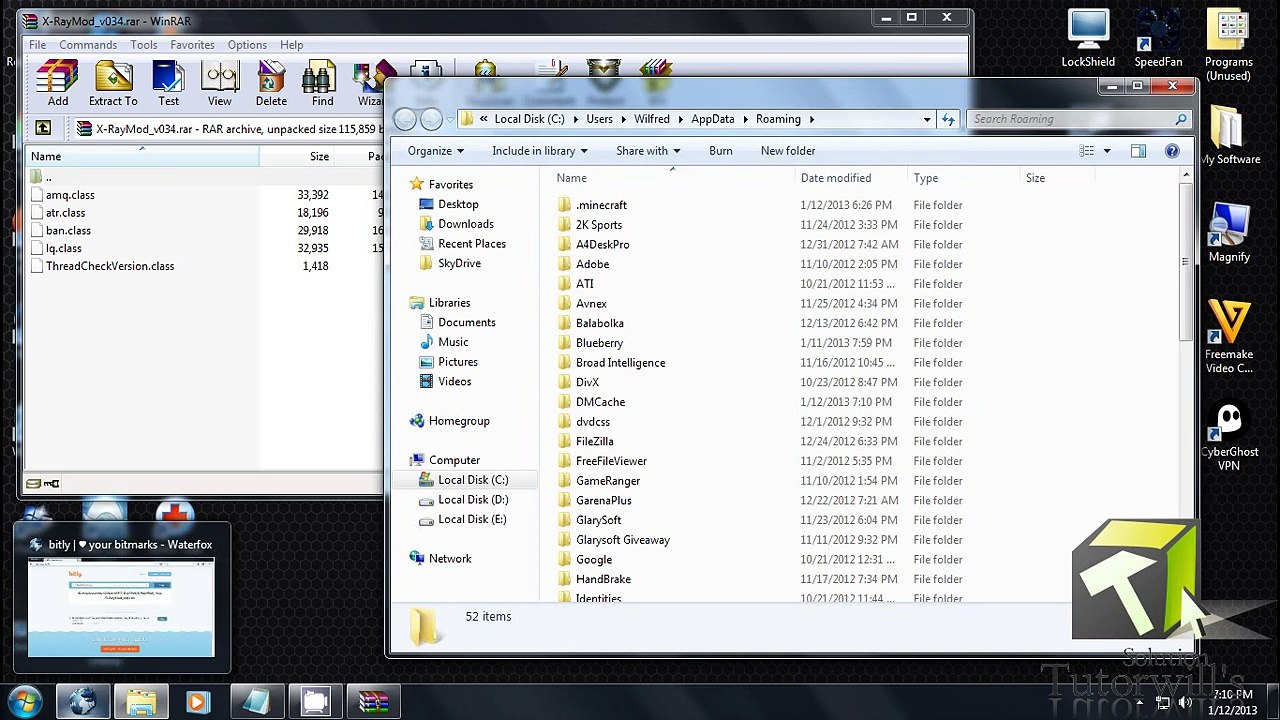Click Explorer refresh address button

coord(948,119)
